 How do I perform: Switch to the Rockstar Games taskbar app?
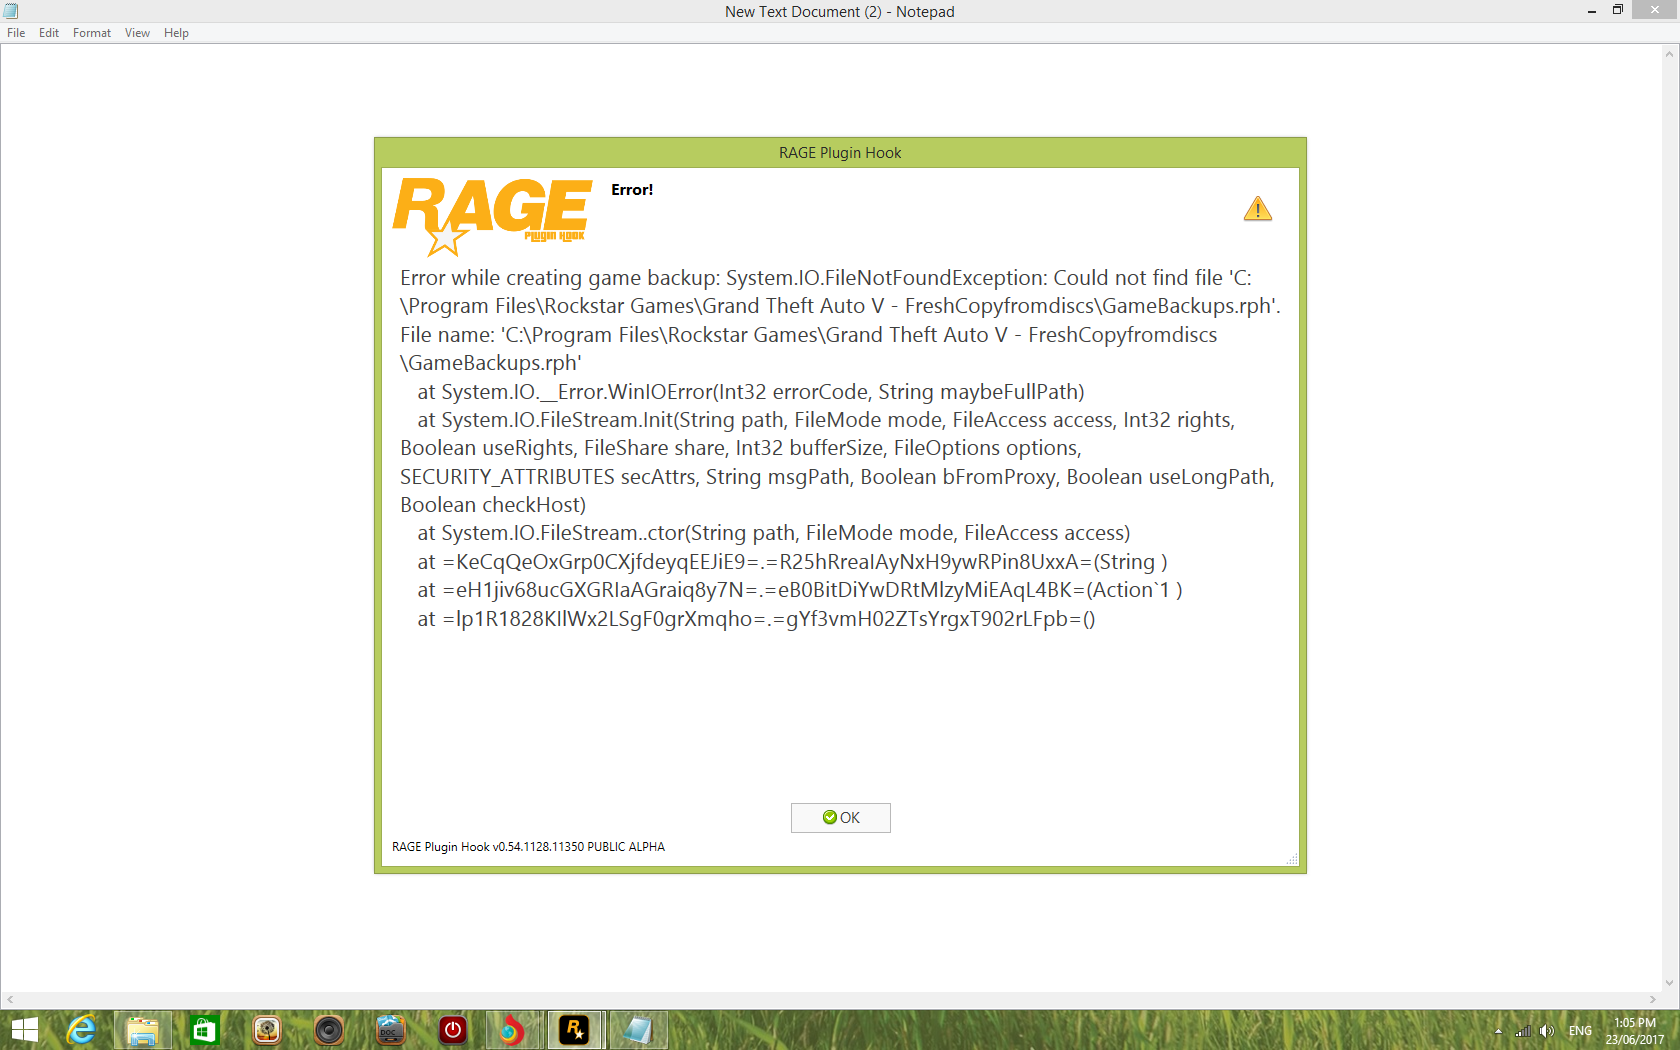575,1030
